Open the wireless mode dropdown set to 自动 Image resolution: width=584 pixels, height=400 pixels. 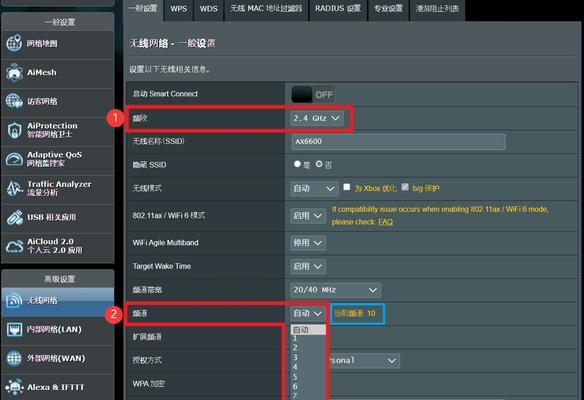pos(314,188)
